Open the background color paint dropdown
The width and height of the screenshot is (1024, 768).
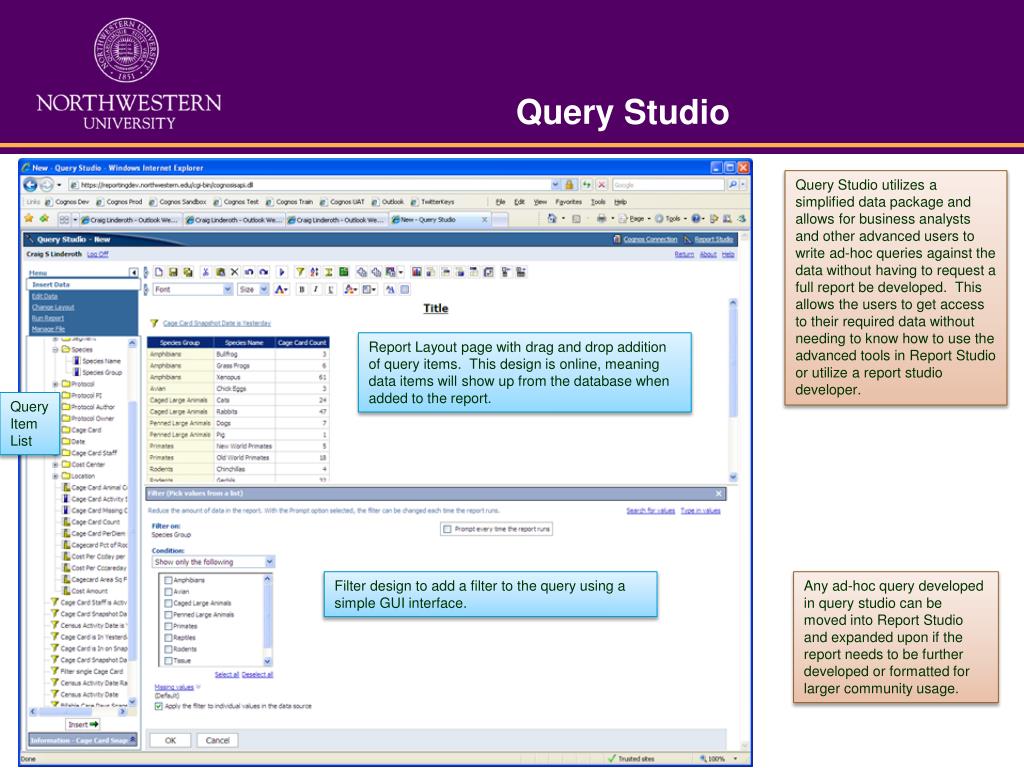(x=351, y=290)
